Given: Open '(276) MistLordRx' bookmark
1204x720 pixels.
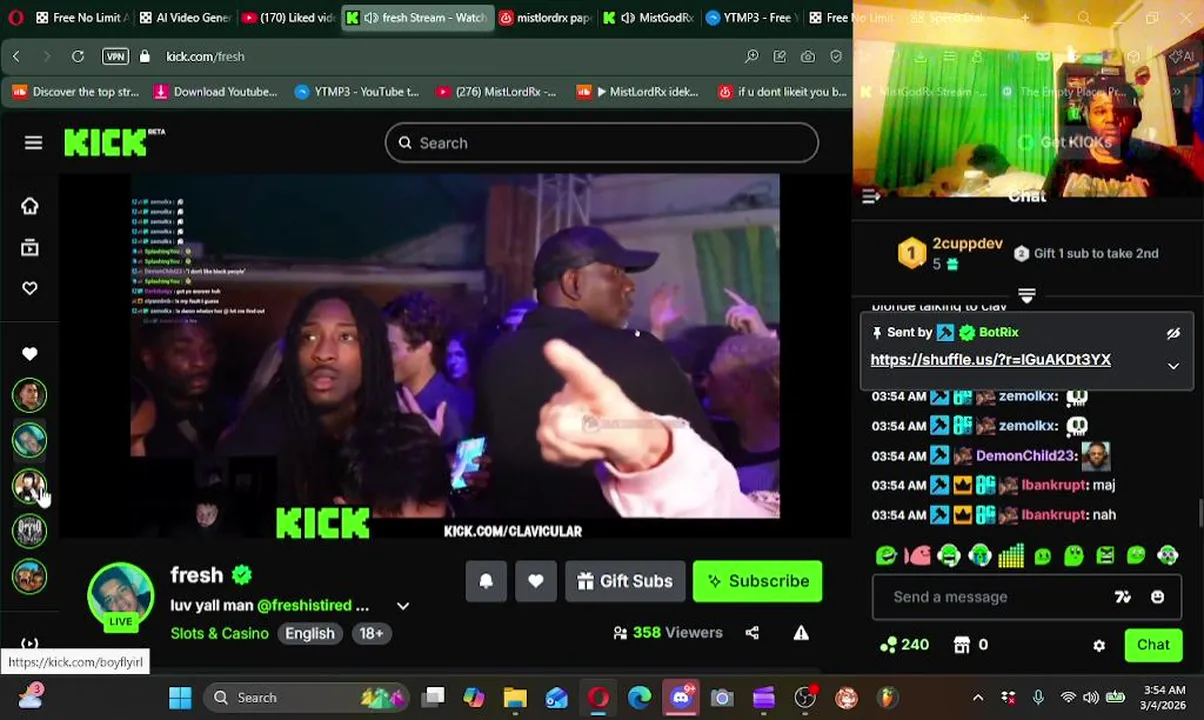Looking at the screenshot, I should [x=496, y=92].
